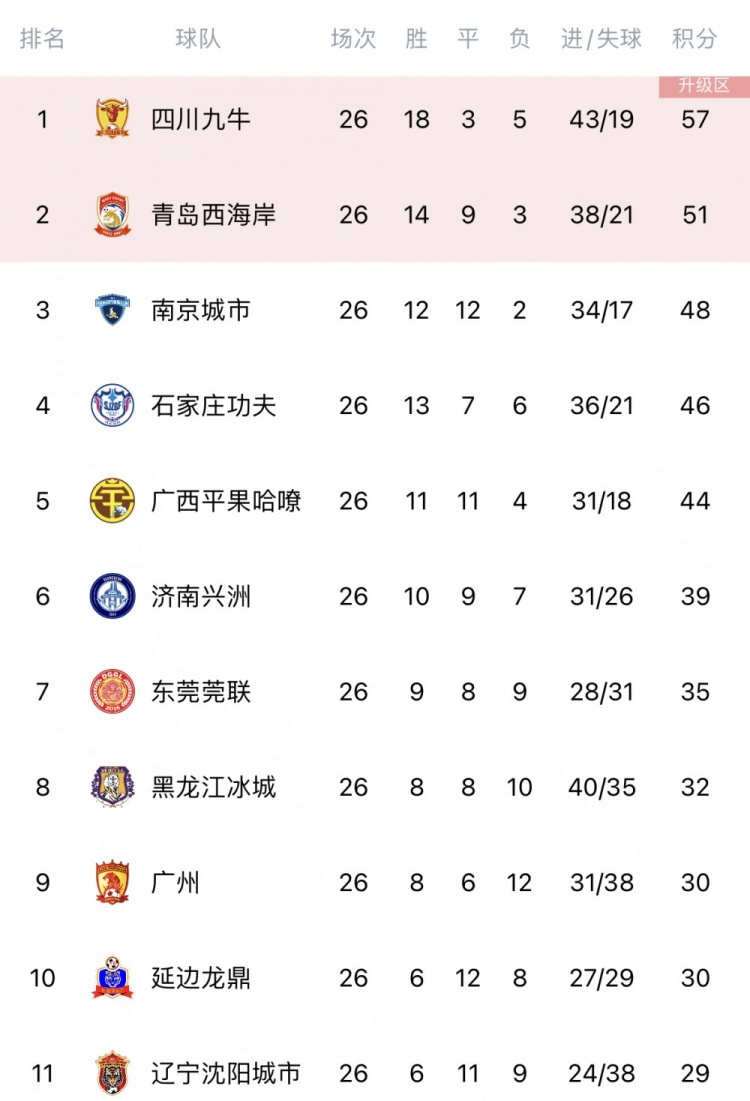The width and height of the screenshot is (750, 1101).
Task: Open the 青岛西海岸 team crest
Action: 112,214
